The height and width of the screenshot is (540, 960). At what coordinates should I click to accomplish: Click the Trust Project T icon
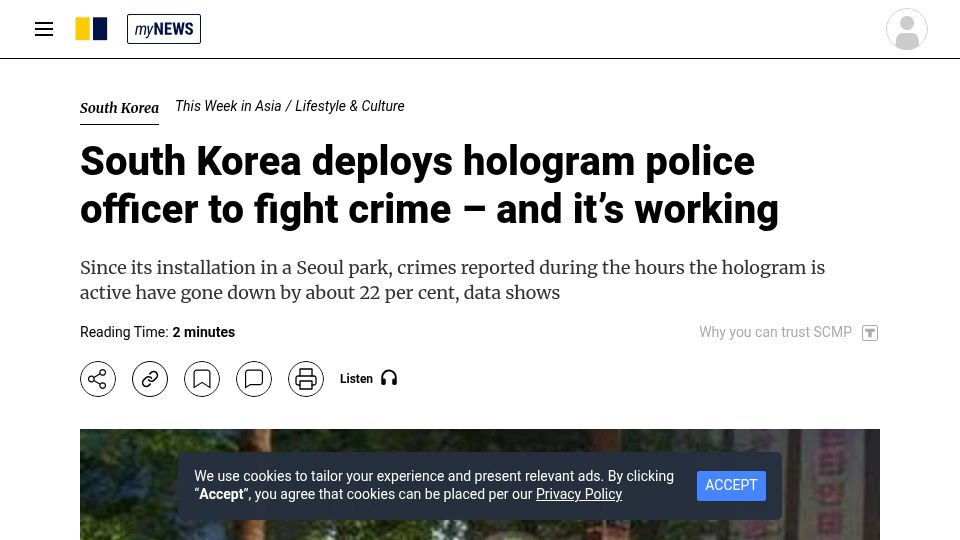(x=869, y=332)
